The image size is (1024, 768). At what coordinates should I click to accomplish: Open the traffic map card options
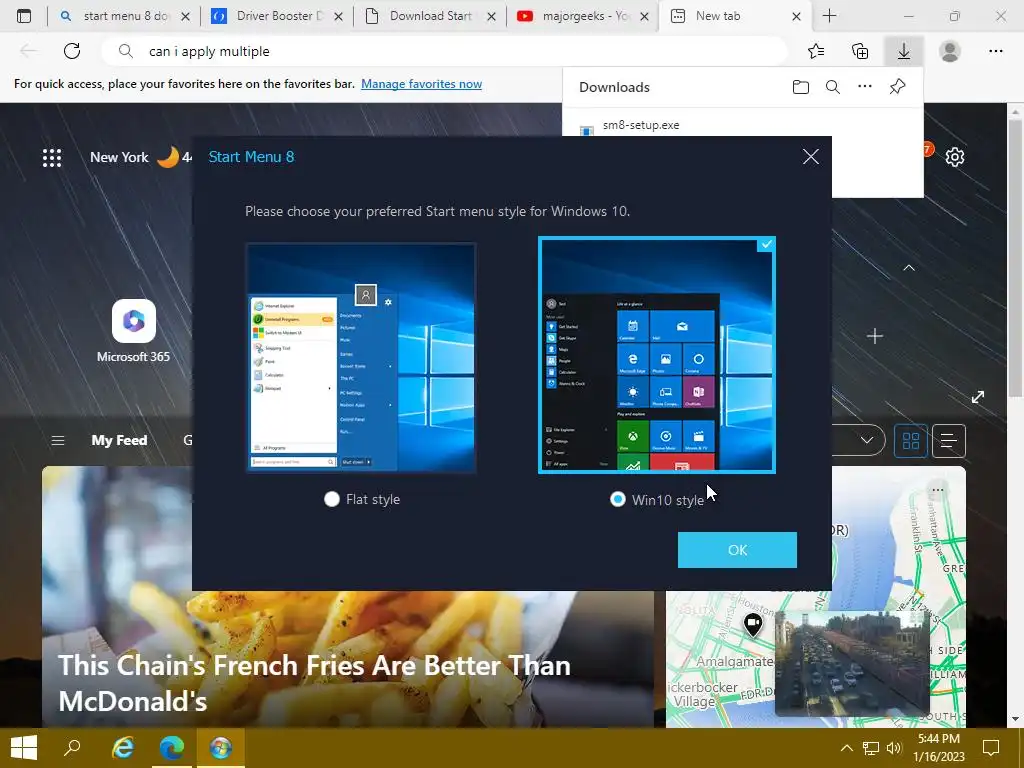pos(938,490)
